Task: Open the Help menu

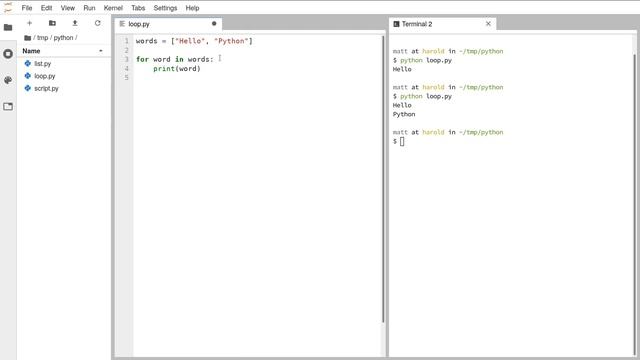Action: [192, 8]
